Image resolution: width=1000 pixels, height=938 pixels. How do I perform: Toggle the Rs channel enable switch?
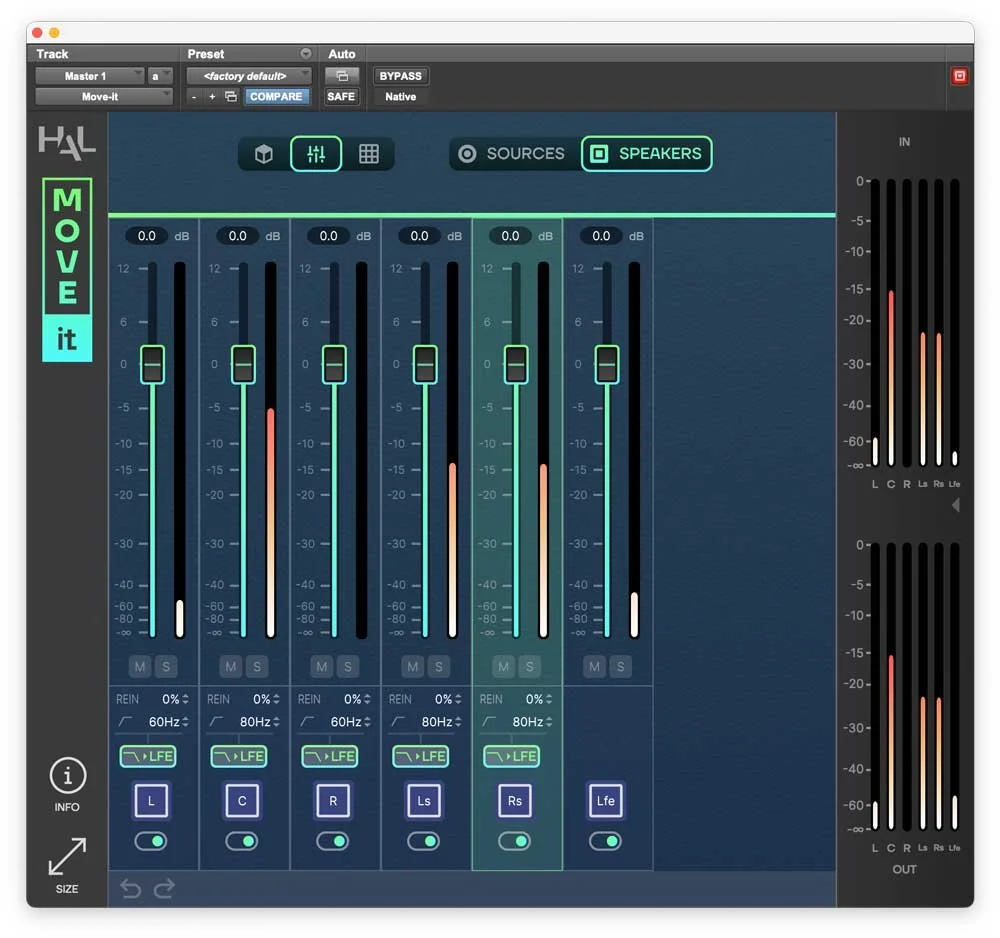coord(515,842)
